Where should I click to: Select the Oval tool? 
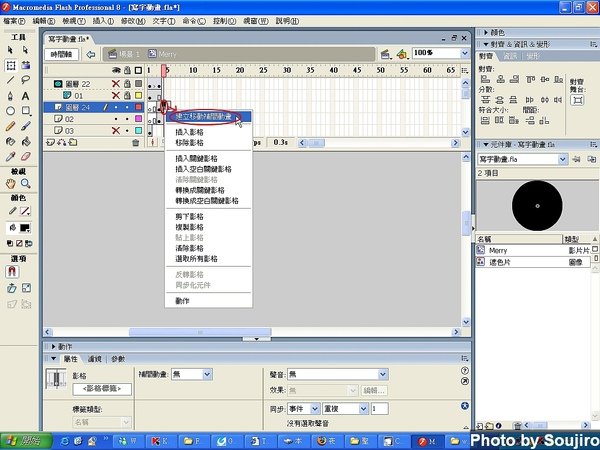10,111
